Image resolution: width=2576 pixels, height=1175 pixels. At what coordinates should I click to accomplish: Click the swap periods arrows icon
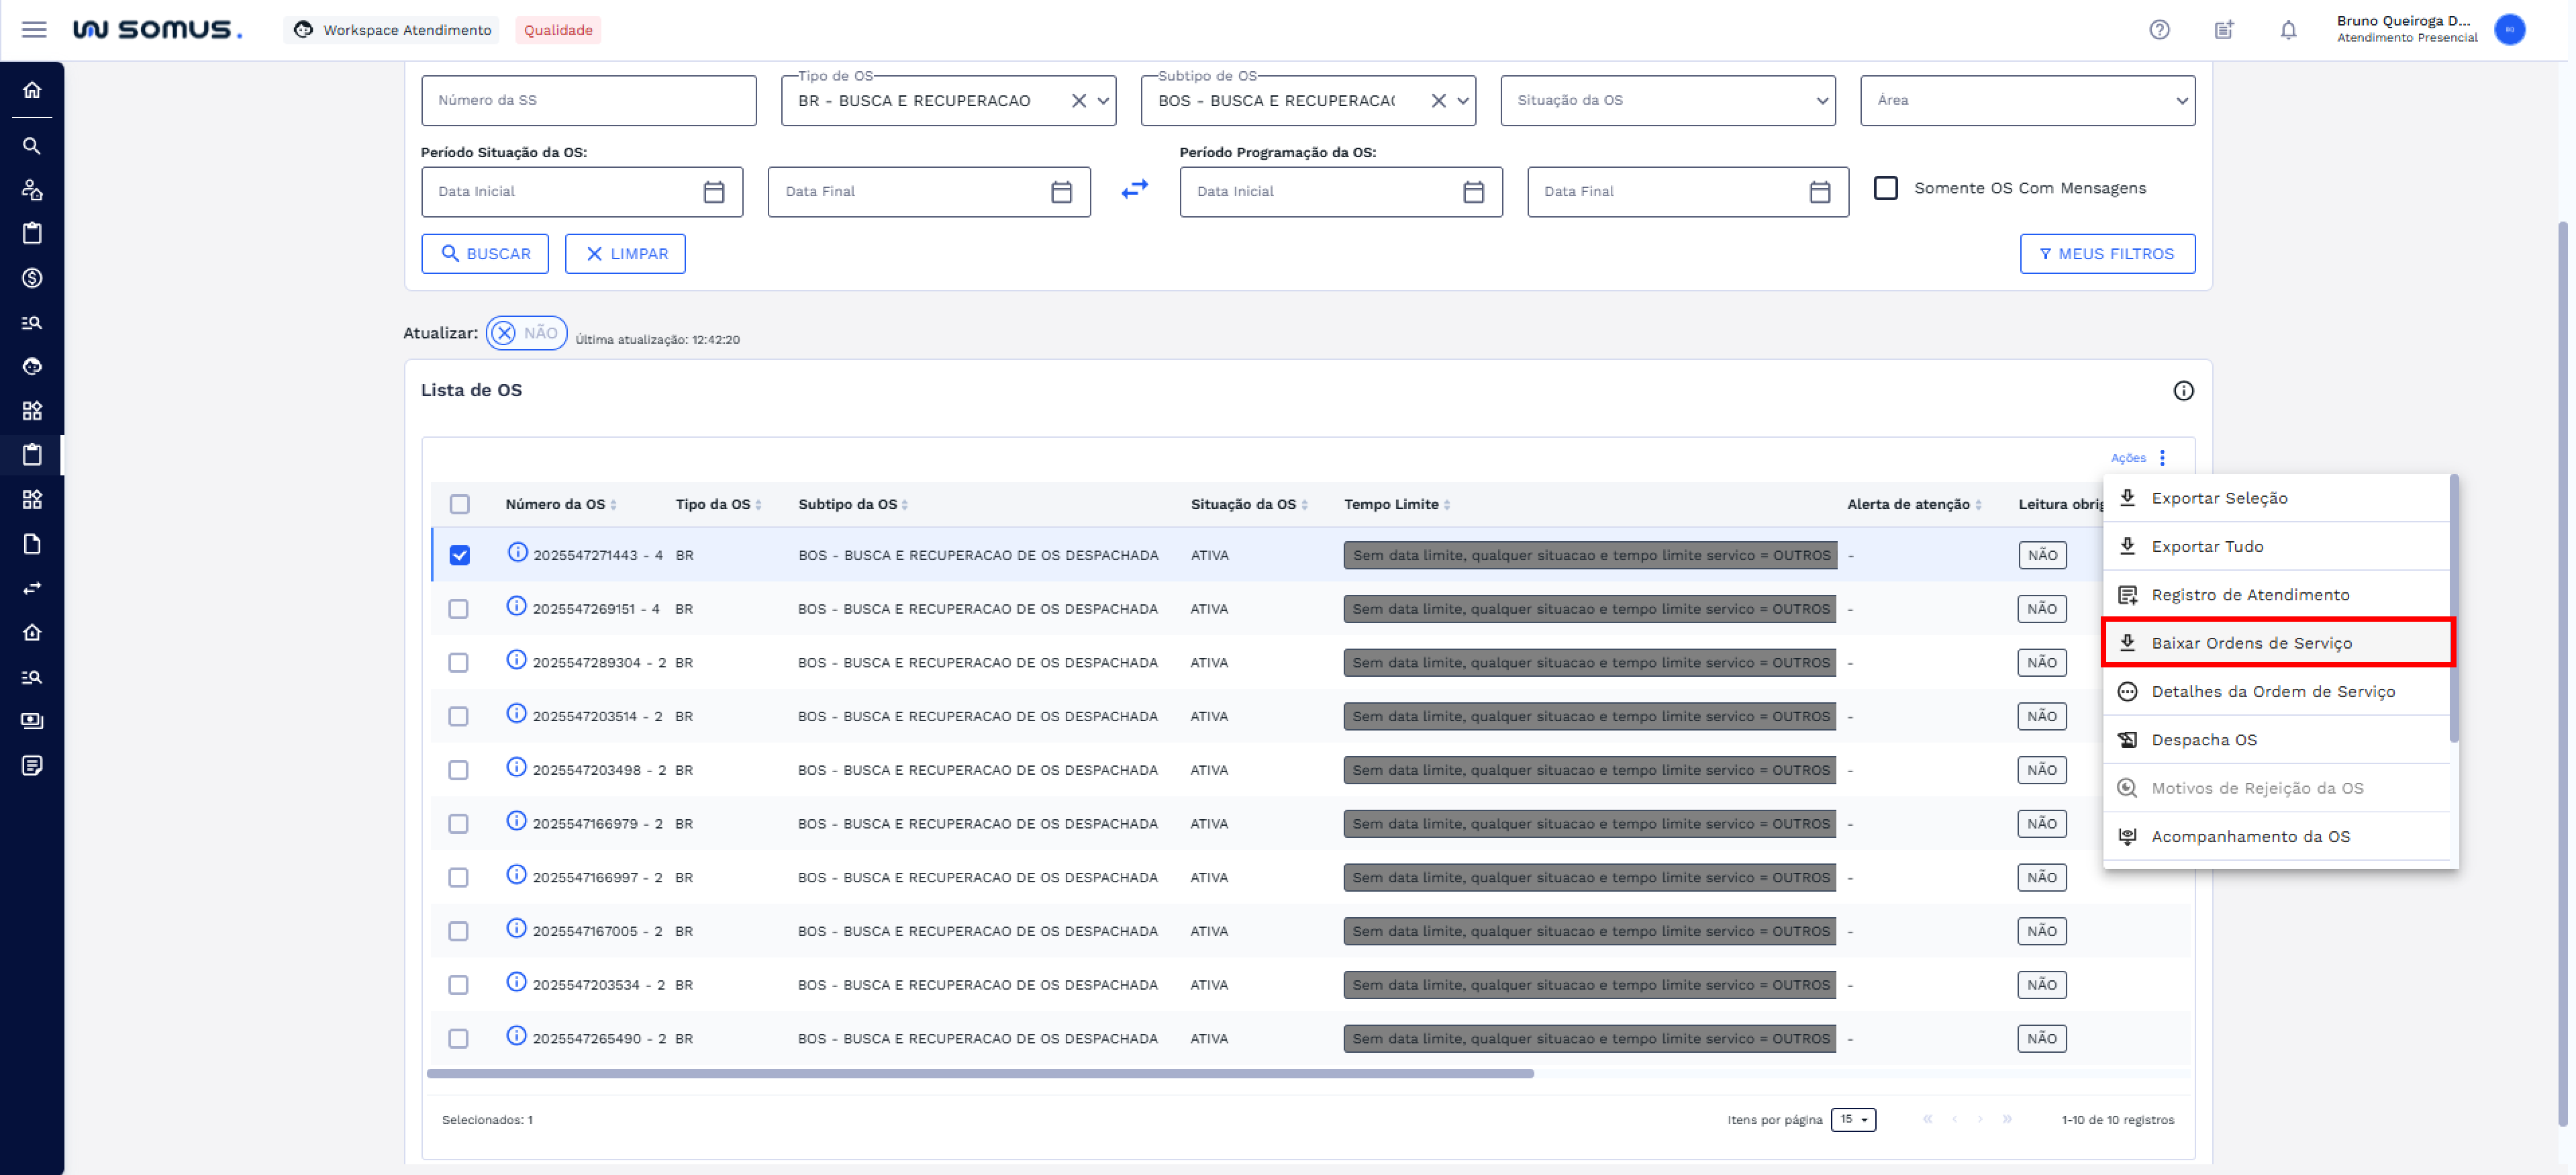pyautogui.click(x=1134, y=189)
